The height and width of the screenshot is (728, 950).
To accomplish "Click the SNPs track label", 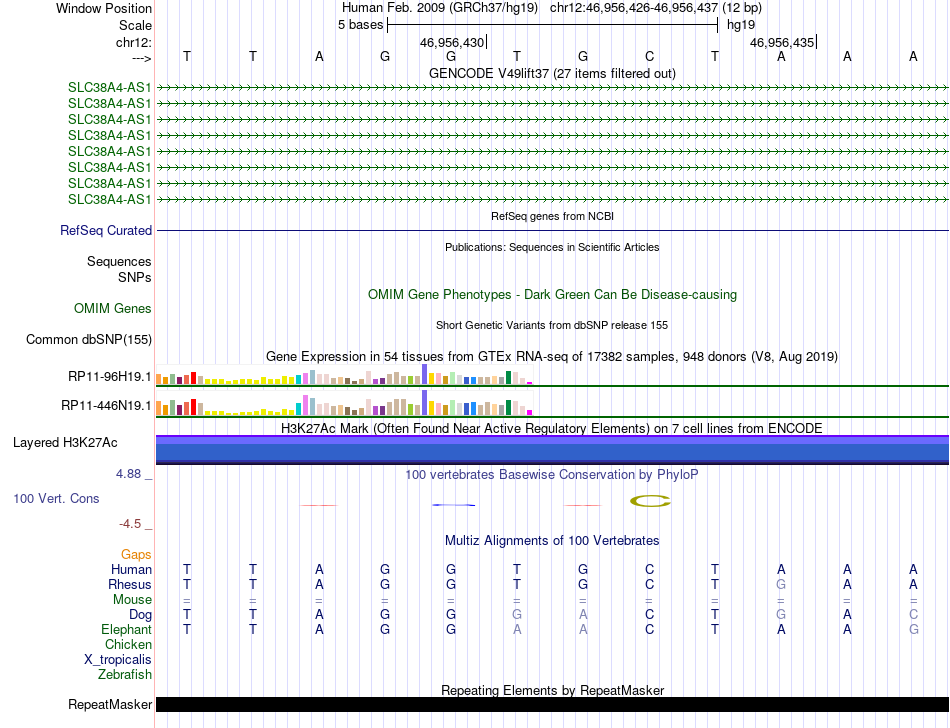I will coord(135,277).
